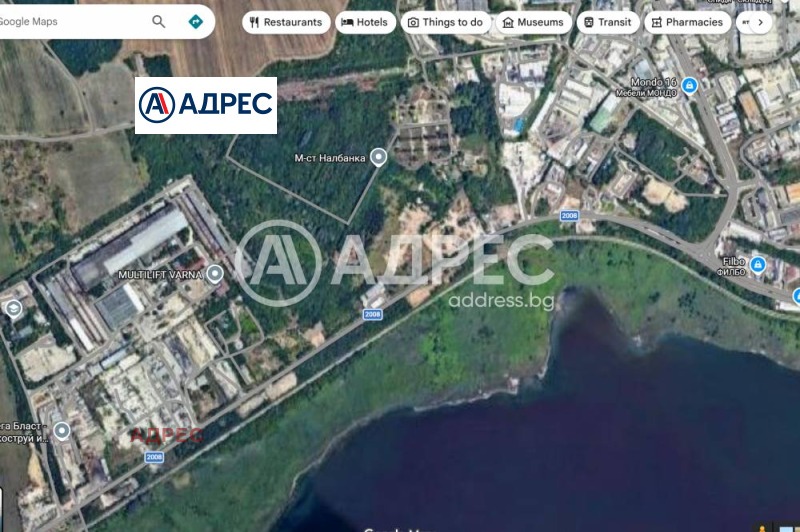
Task: Open the Mondo 16 shopping marker
Action: tap(689, 86)
